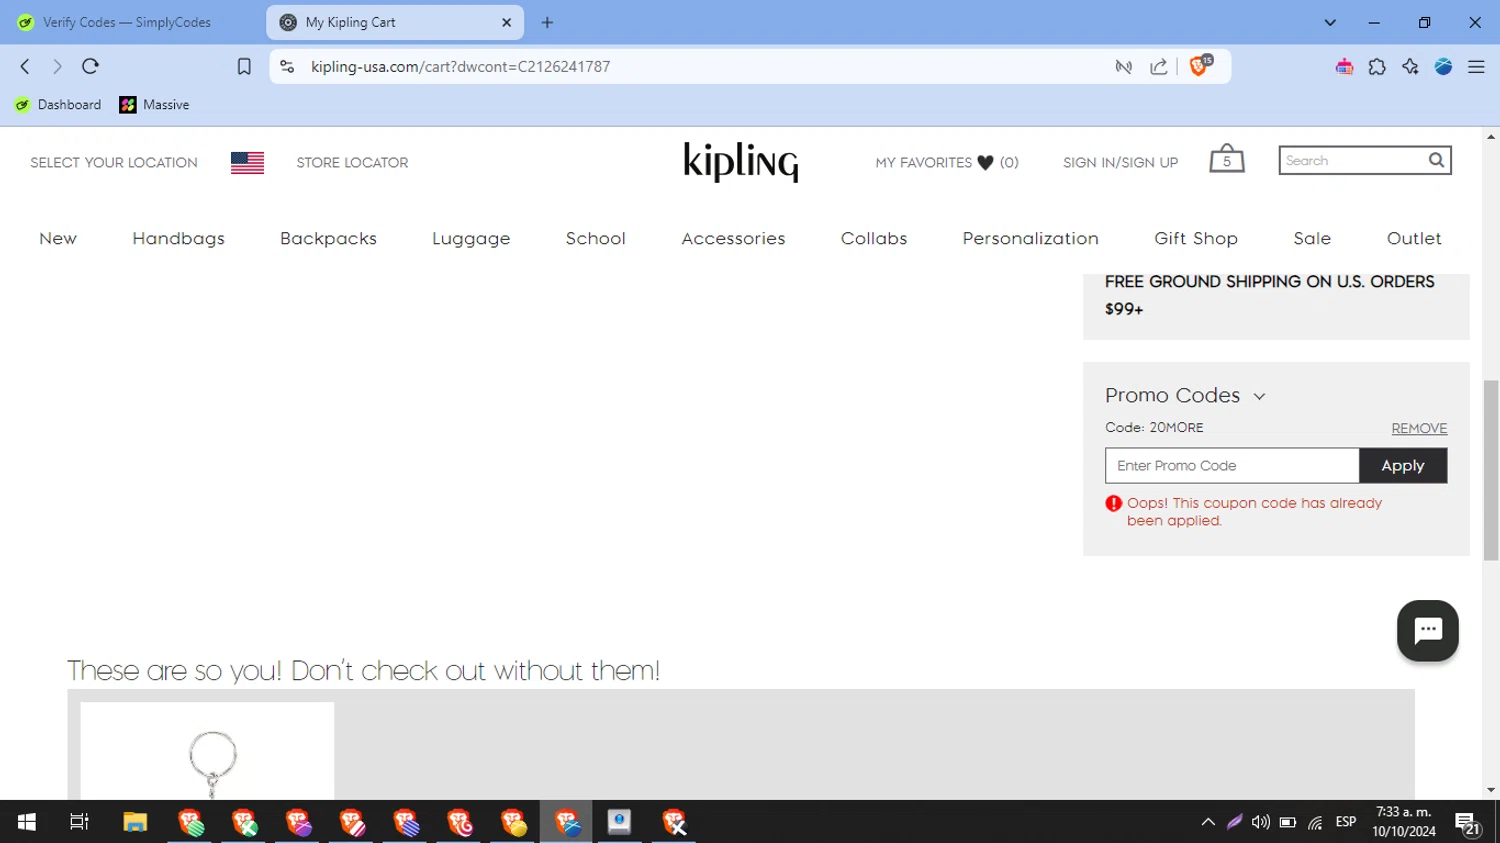Collapse the Promo Codes section chevron

tap(1259, 396)
